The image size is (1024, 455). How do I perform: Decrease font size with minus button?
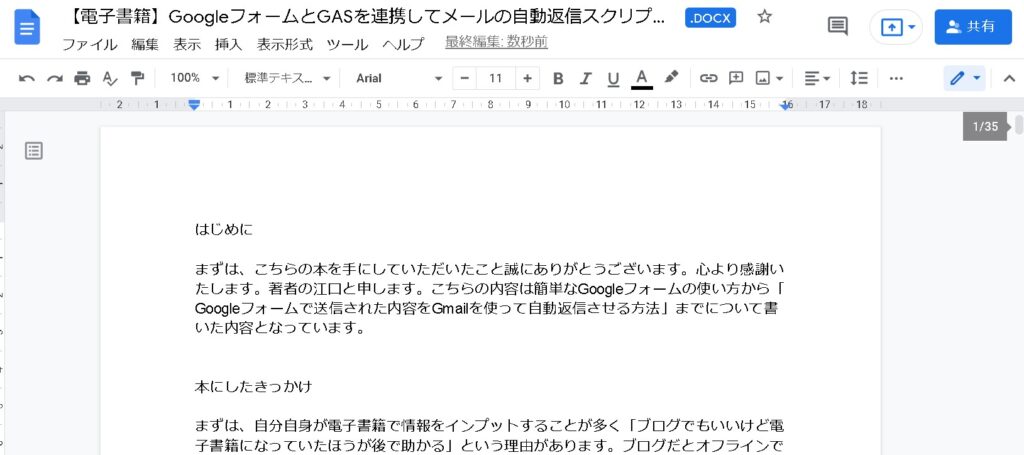tap(464, 78)
